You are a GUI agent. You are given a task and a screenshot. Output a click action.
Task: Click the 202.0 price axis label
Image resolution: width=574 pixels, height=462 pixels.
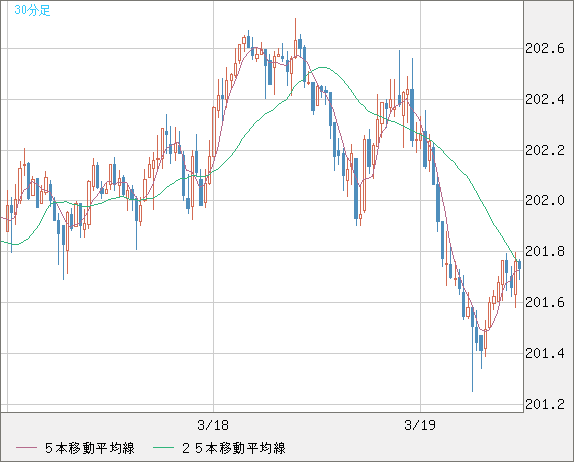tap(545, 201)
